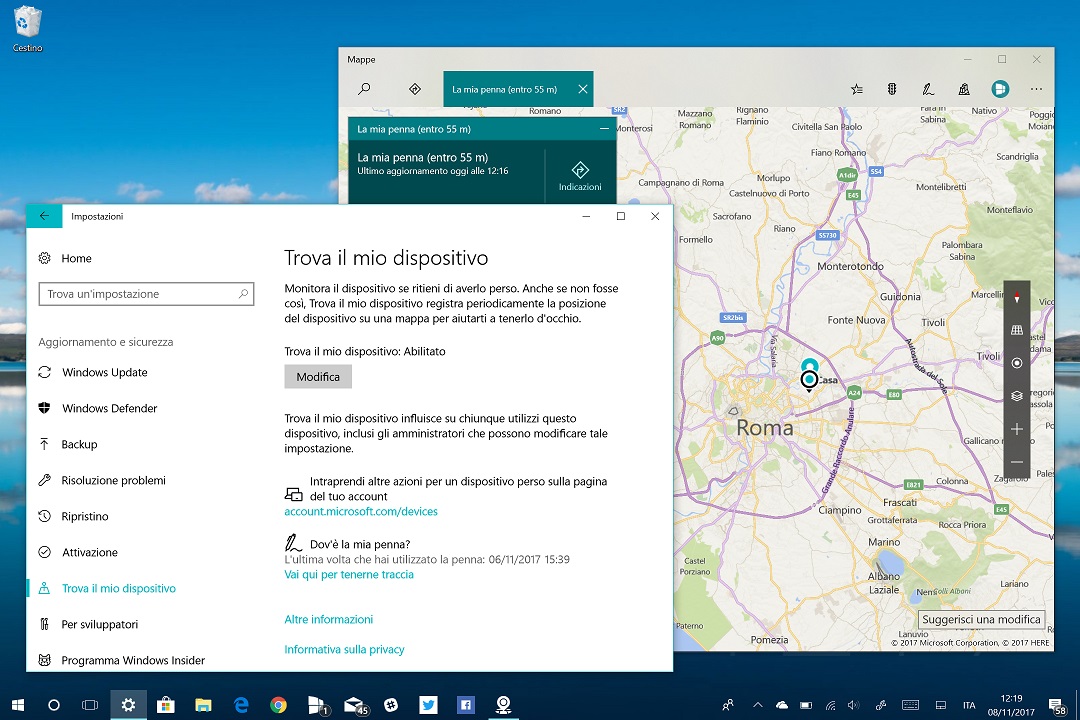The width and height of the screenshot is (1080, 720).
Task: Open the Mail app with 45 badge
Action: (355, 705)
